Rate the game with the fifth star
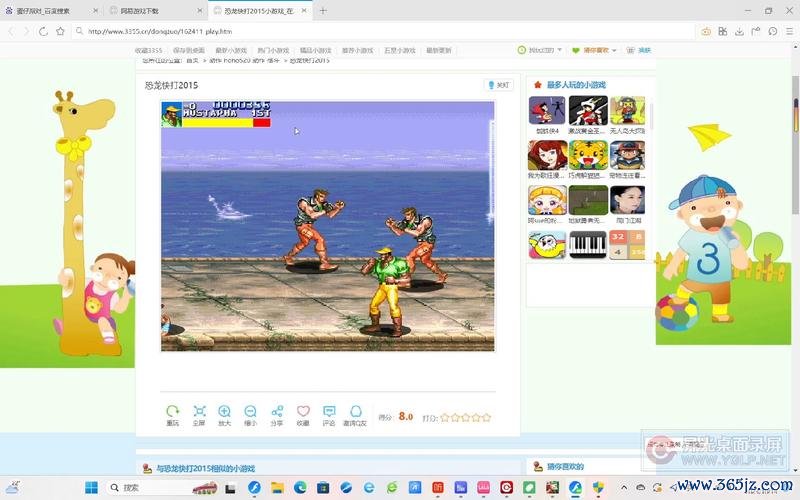This screenshot has width=800, height=500. click(486, 417)
